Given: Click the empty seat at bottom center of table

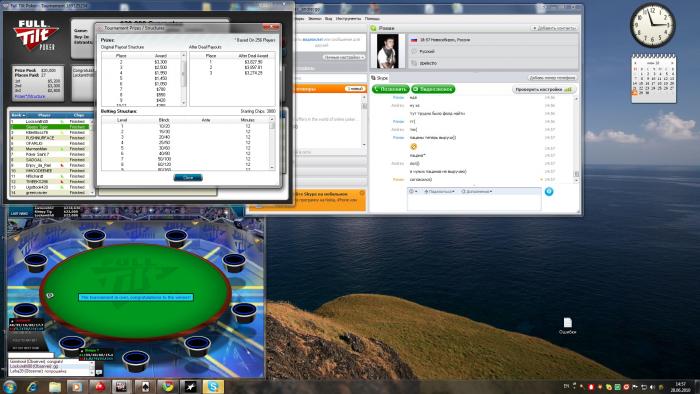Looking at the screenshot, I should tap(136, 361).
